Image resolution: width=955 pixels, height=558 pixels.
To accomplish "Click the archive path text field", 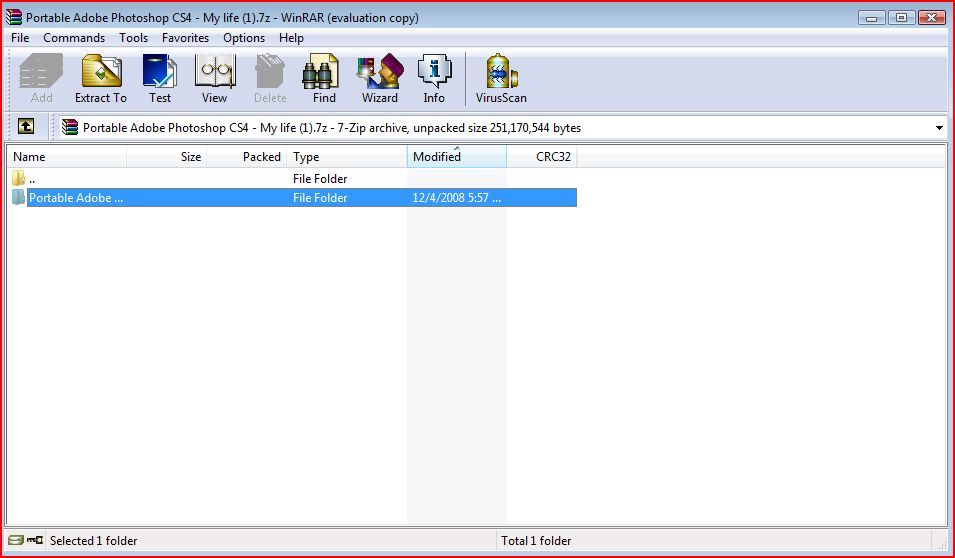I will pos(503,128).
